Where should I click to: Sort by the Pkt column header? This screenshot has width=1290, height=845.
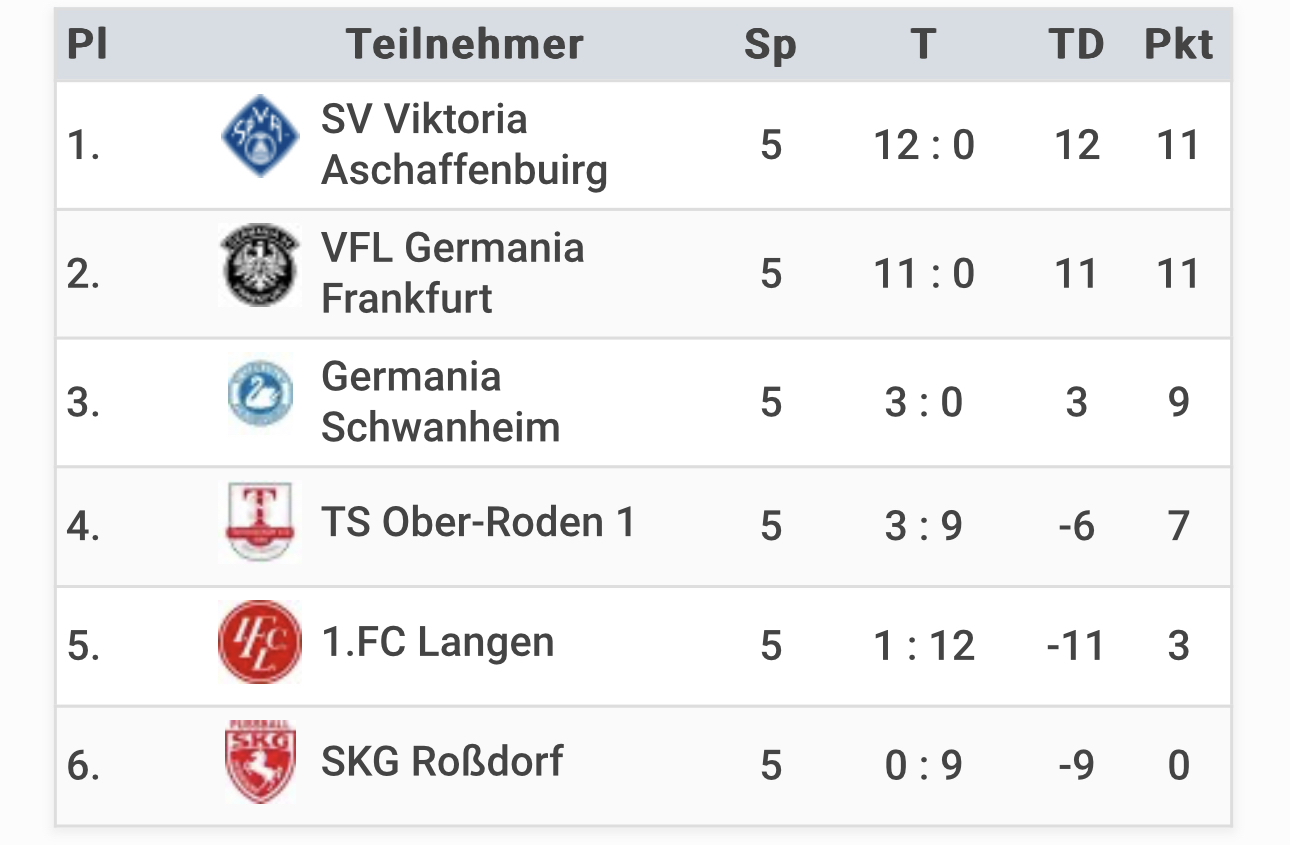(x=1178, y=44)
